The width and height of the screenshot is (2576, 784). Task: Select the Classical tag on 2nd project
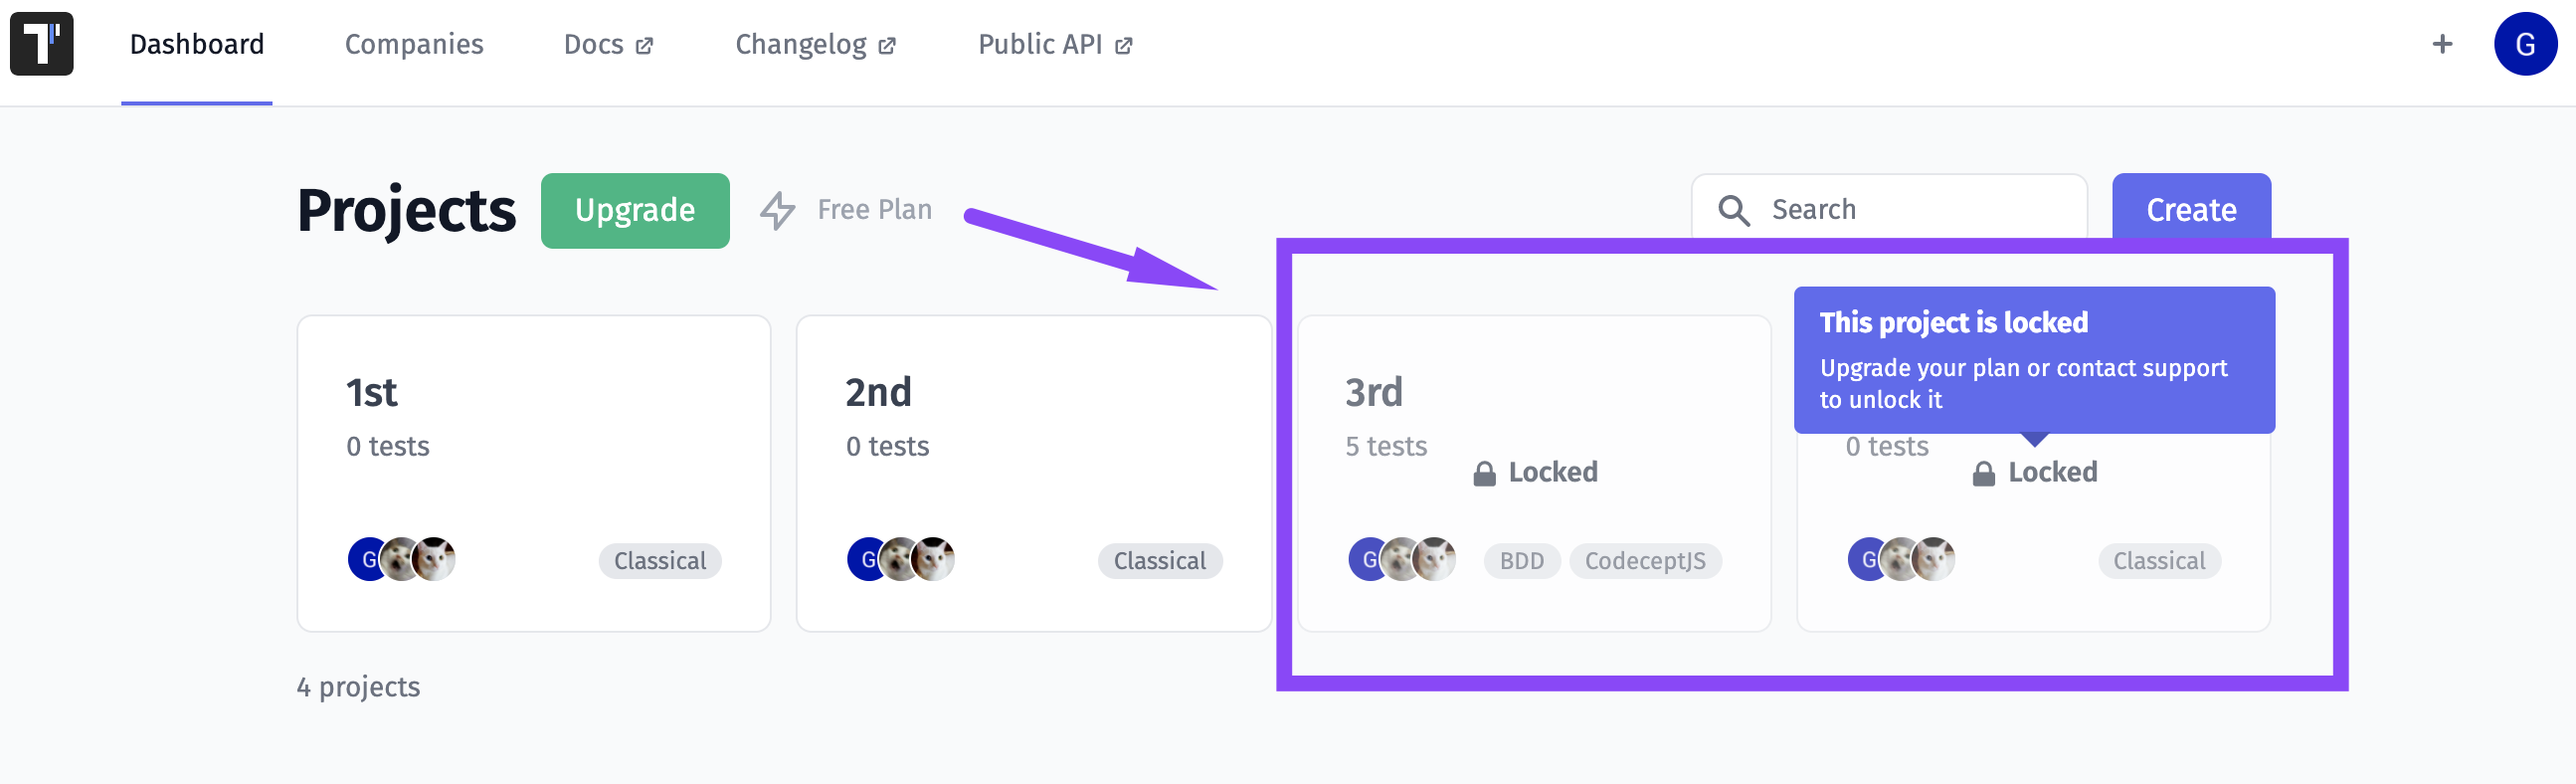pyautogui.click(x=1160, y=561)
